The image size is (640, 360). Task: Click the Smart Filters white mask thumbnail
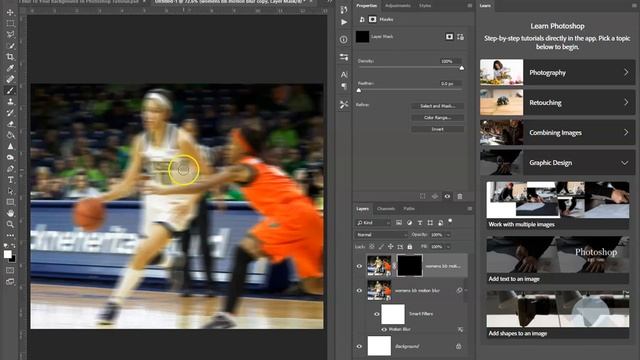pos(393,314)
